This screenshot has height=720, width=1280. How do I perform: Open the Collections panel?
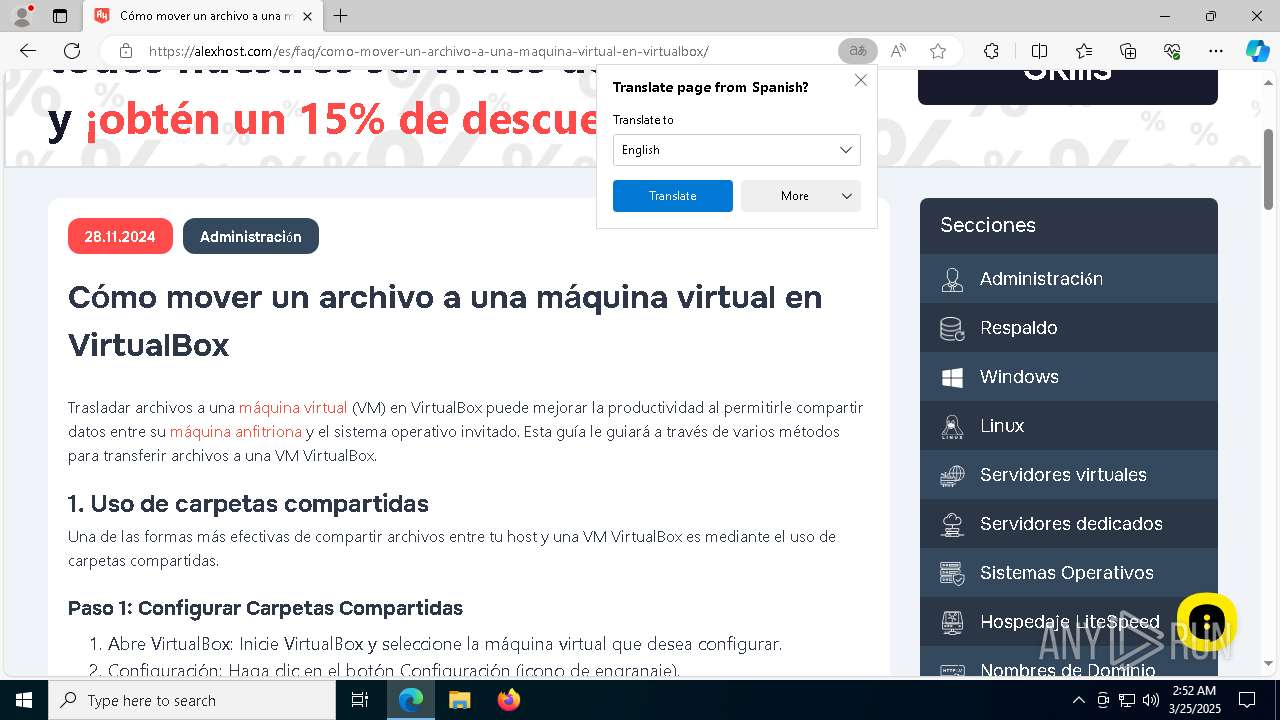point(1128,51)
